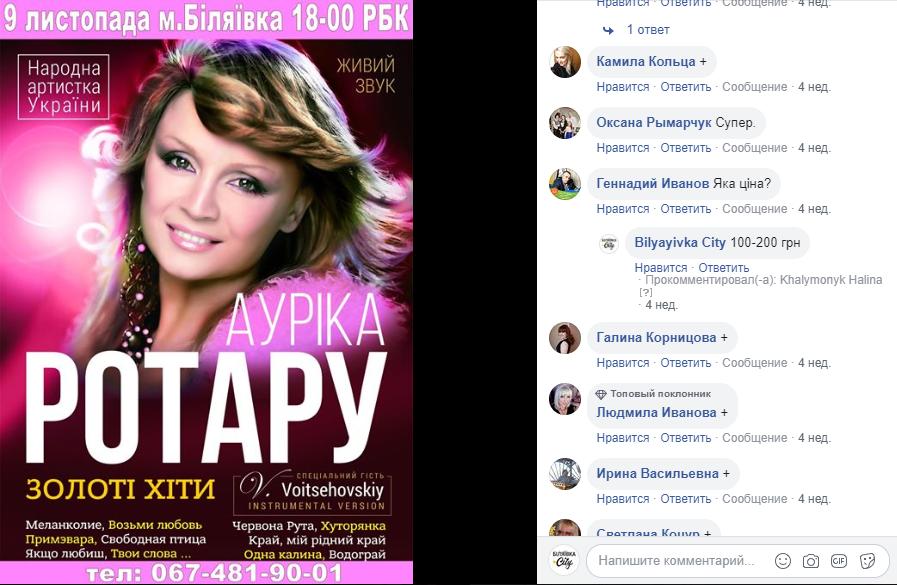This screenshot has width=897, height=585.
Task: Expand the 1 ответ reply thread
Action: [x=648, y=30]
